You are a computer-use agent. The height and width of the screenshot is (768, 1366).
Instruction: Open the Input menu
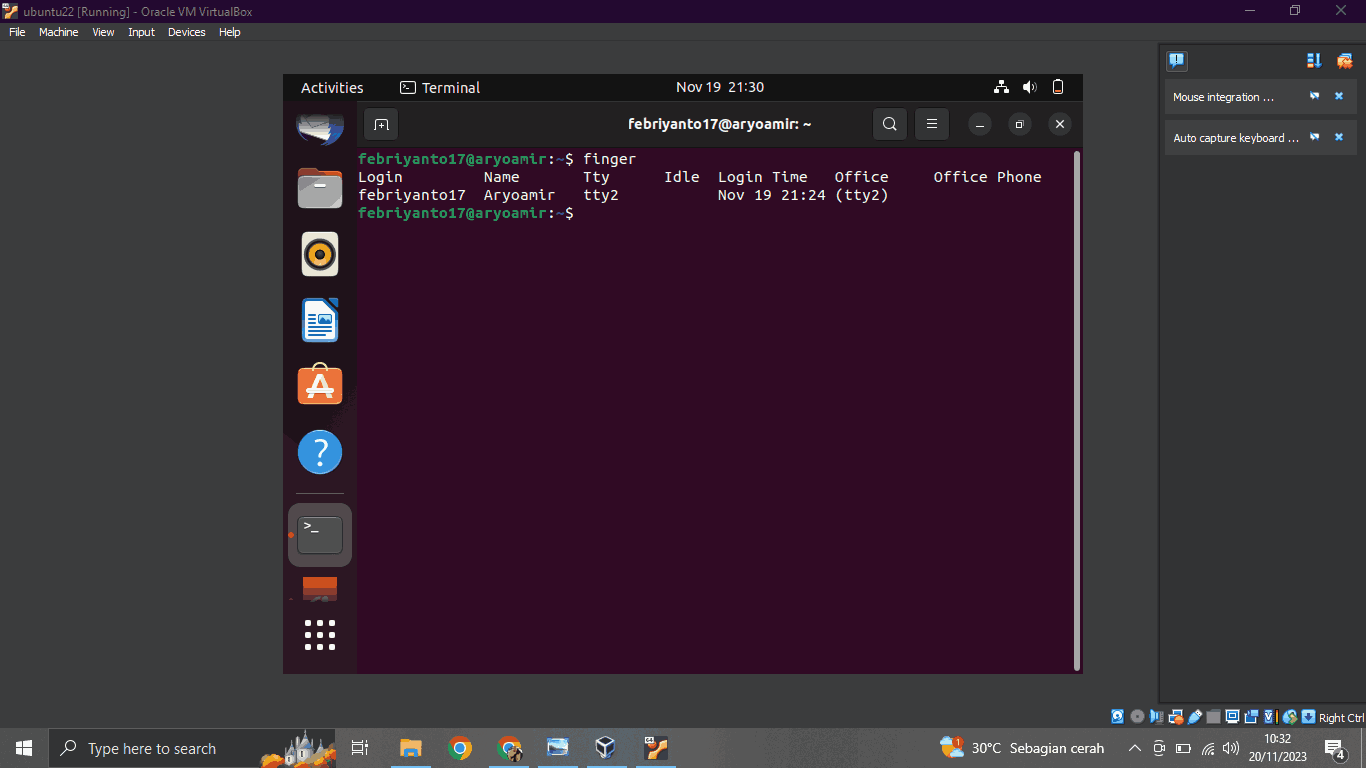click(x=141, y=32)
